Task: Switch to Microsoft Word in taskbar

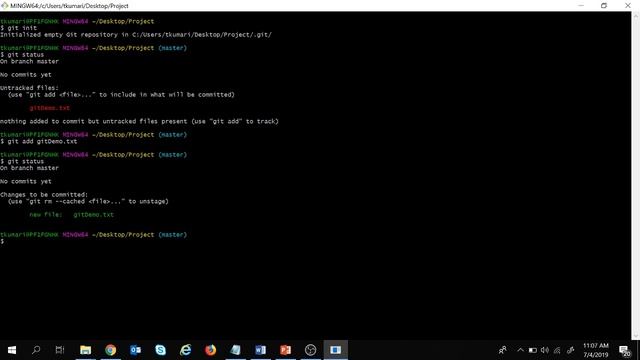Action: (x=260, y=350)
